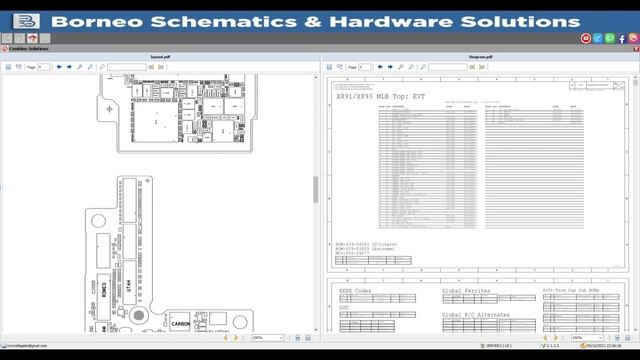Click the fit-page icon at bottom of diagram.pdf
This screenshot has width=640, height=360.
coord(628,338)
